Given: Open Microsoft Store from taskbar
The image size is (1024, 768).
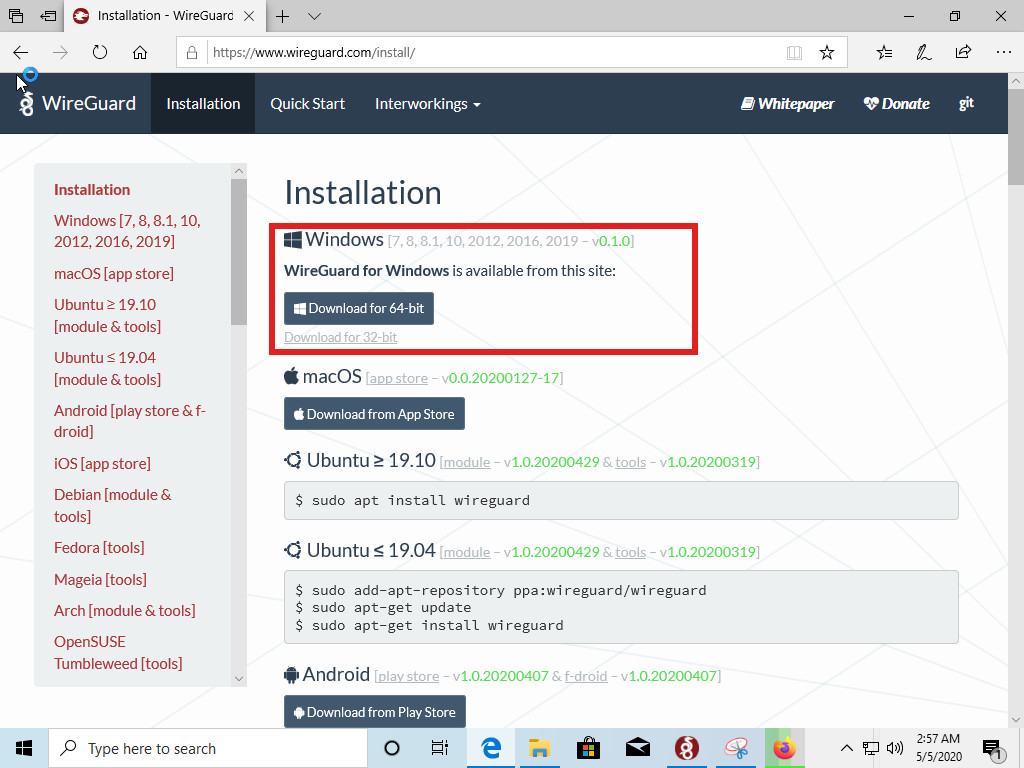Looking at the screenshot, I should click(x=588, y=748).
